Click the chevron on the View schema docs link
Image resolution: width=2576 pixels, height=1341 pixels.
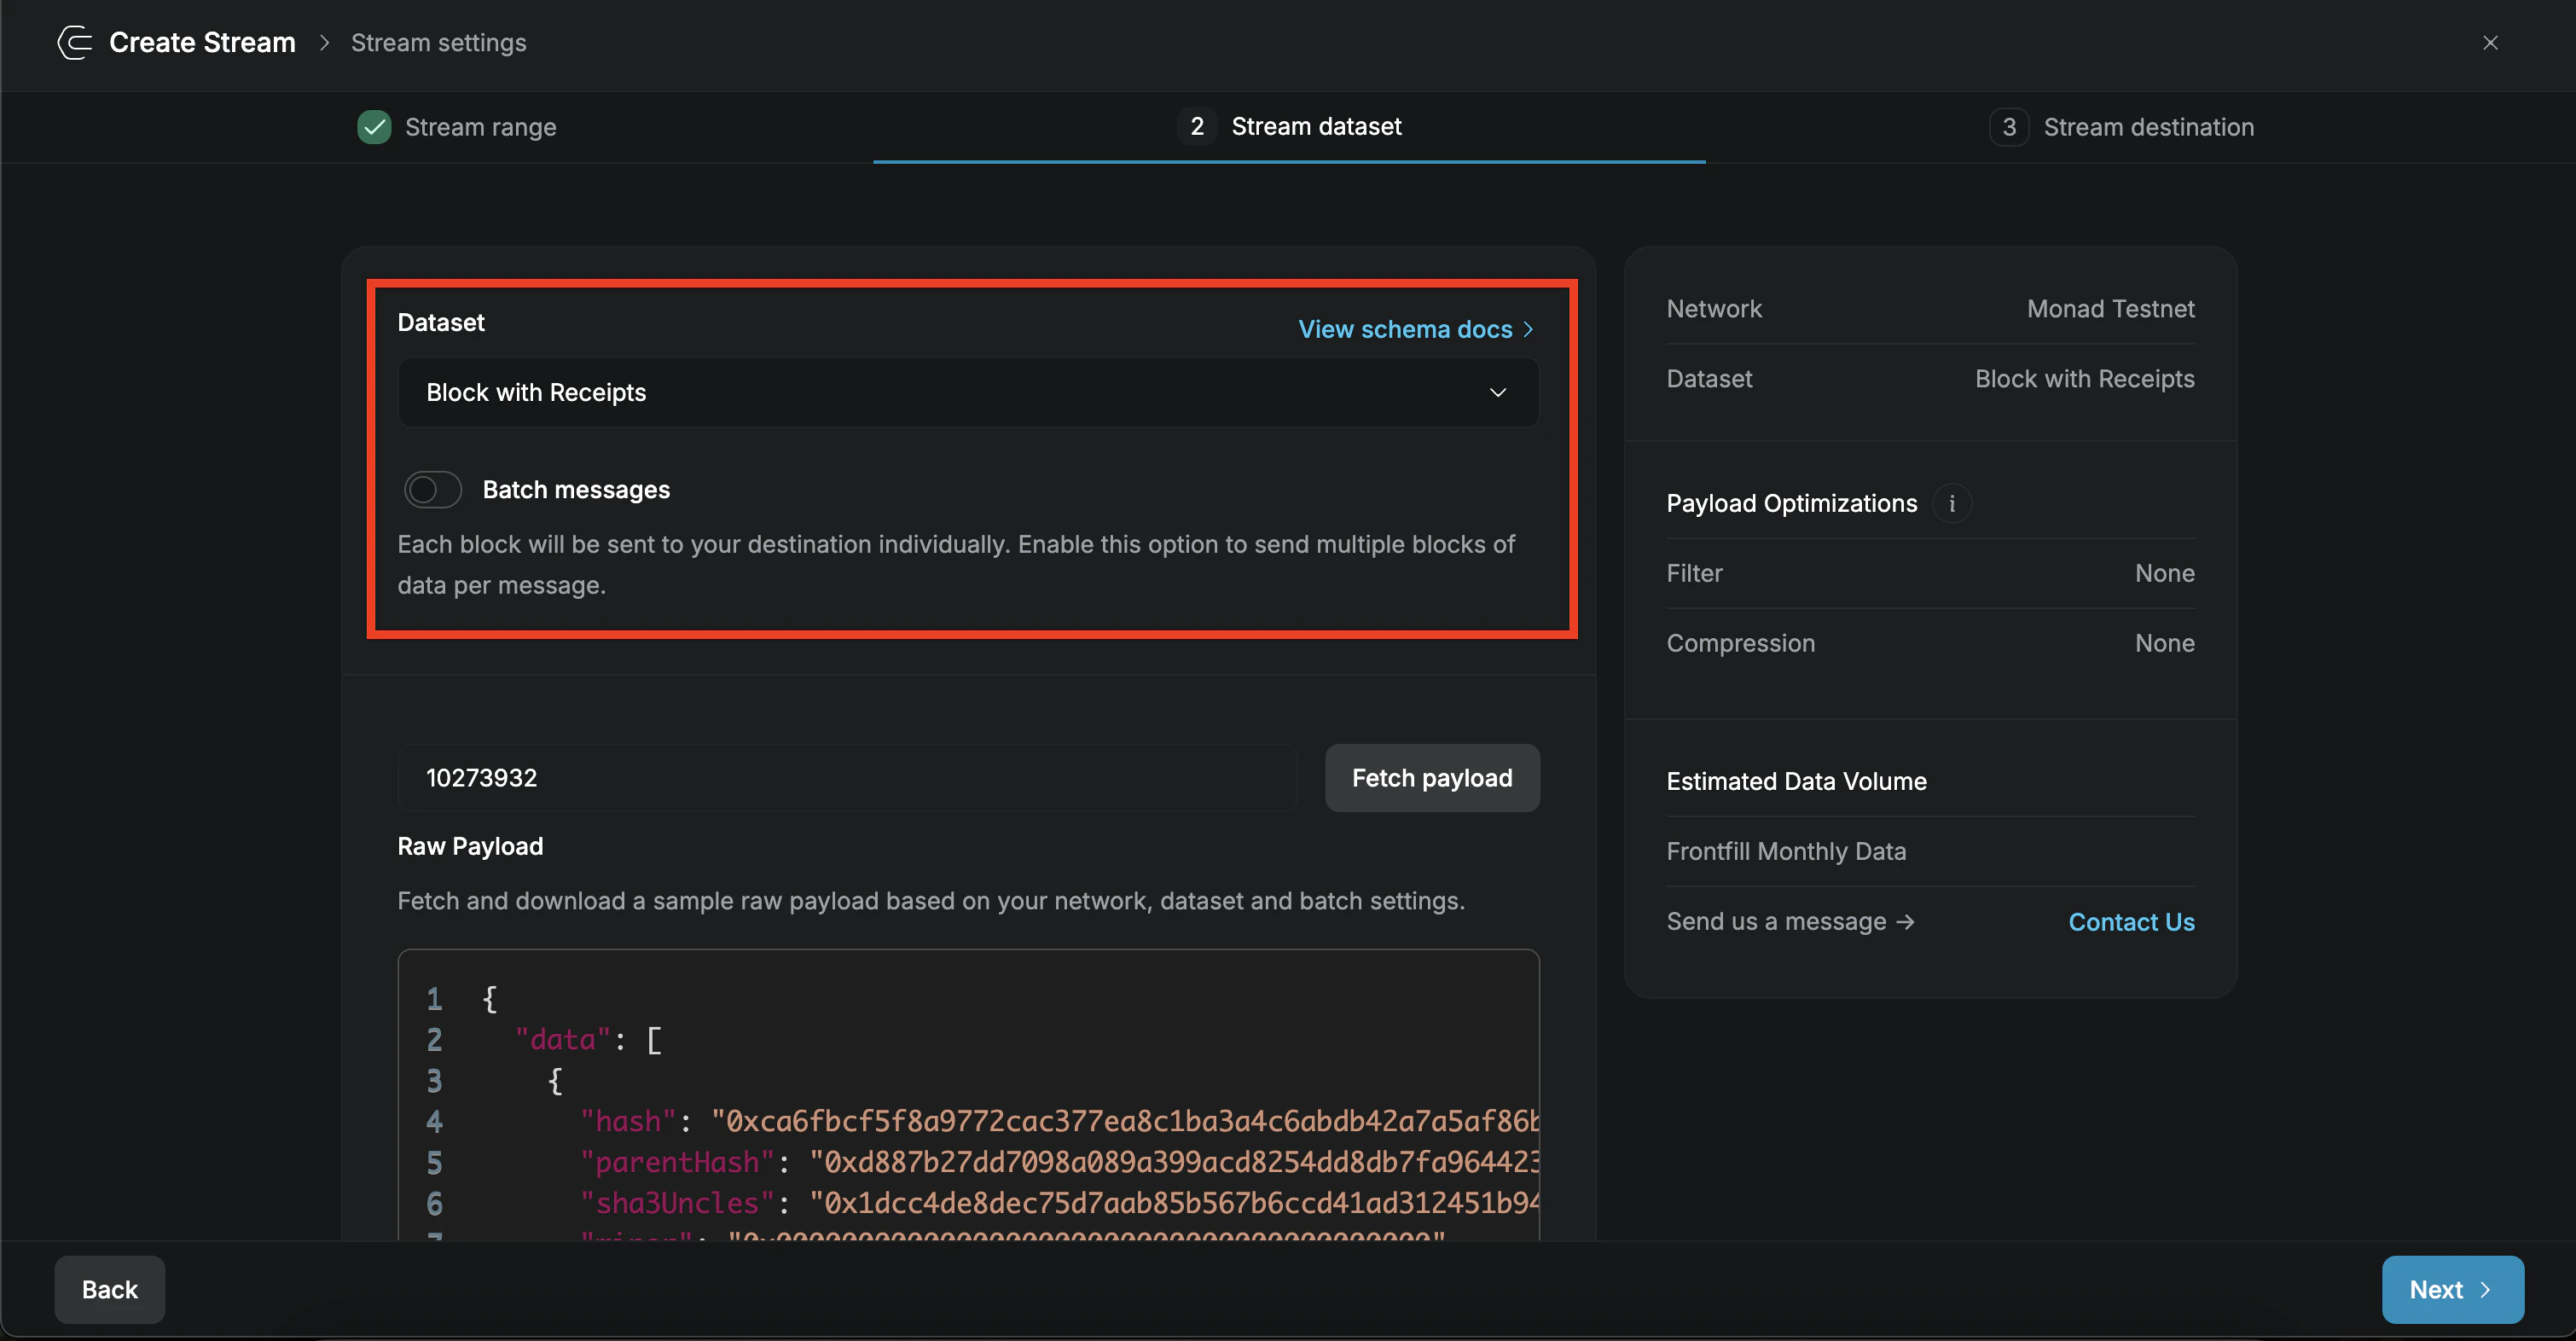point(1528,329)
